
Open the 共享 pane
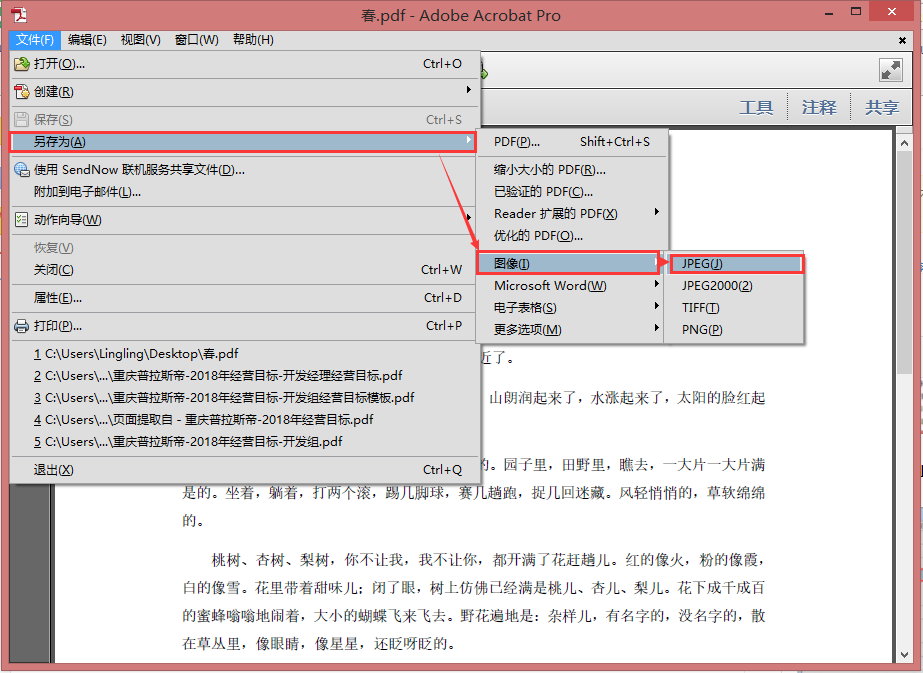[882, 107]
